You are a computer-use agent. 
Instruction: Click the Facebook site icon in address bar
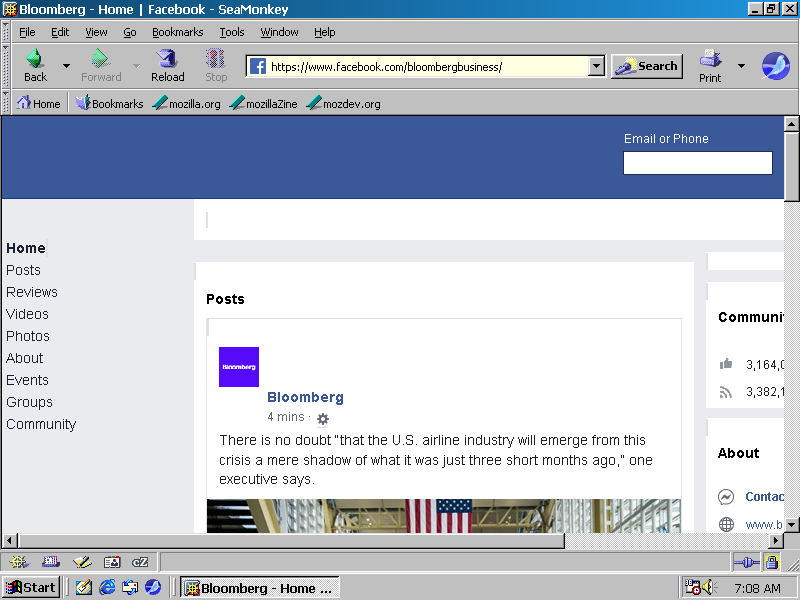click(x=258, y=66)
